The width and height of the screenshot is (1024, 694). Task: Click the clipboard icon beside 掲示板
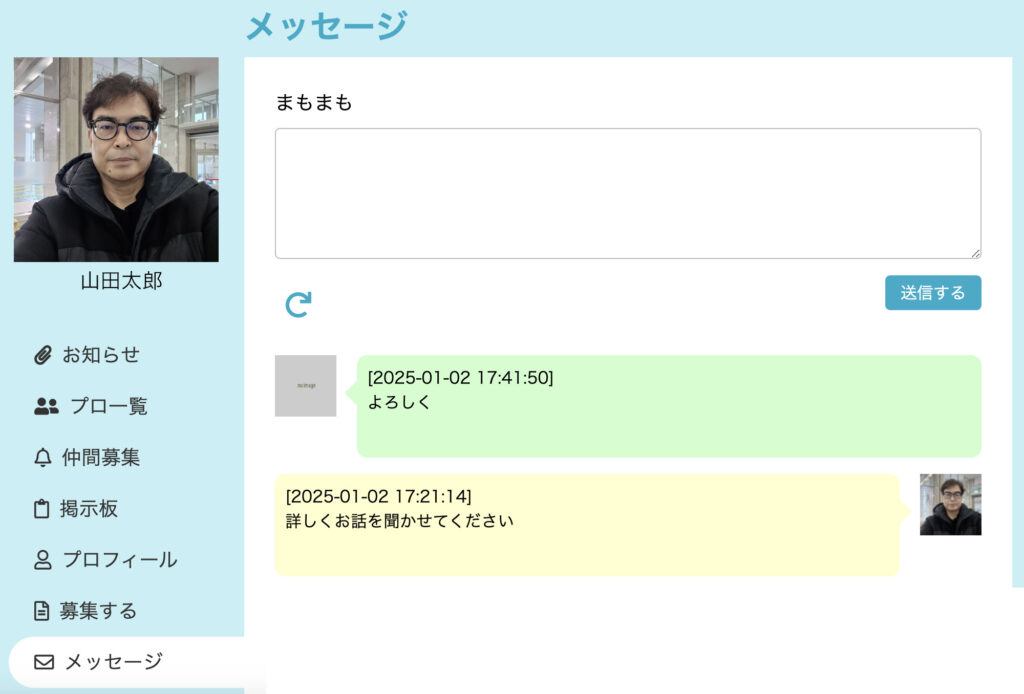(42, 509)
